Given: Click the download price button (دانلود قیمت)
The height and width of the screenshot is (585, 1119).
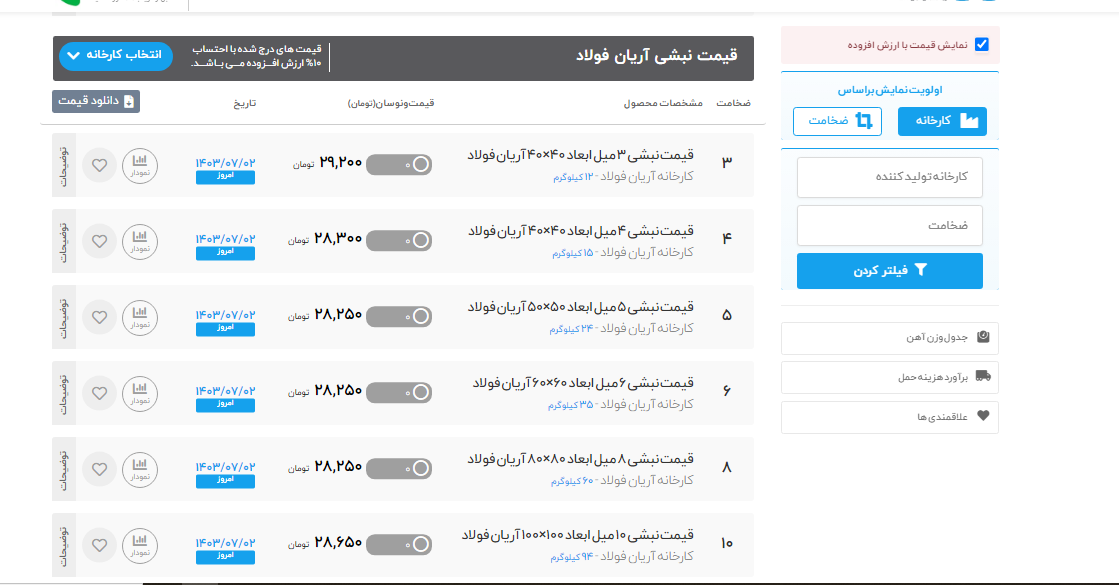Looking at the screenshot, I should [x=96, y=101].
